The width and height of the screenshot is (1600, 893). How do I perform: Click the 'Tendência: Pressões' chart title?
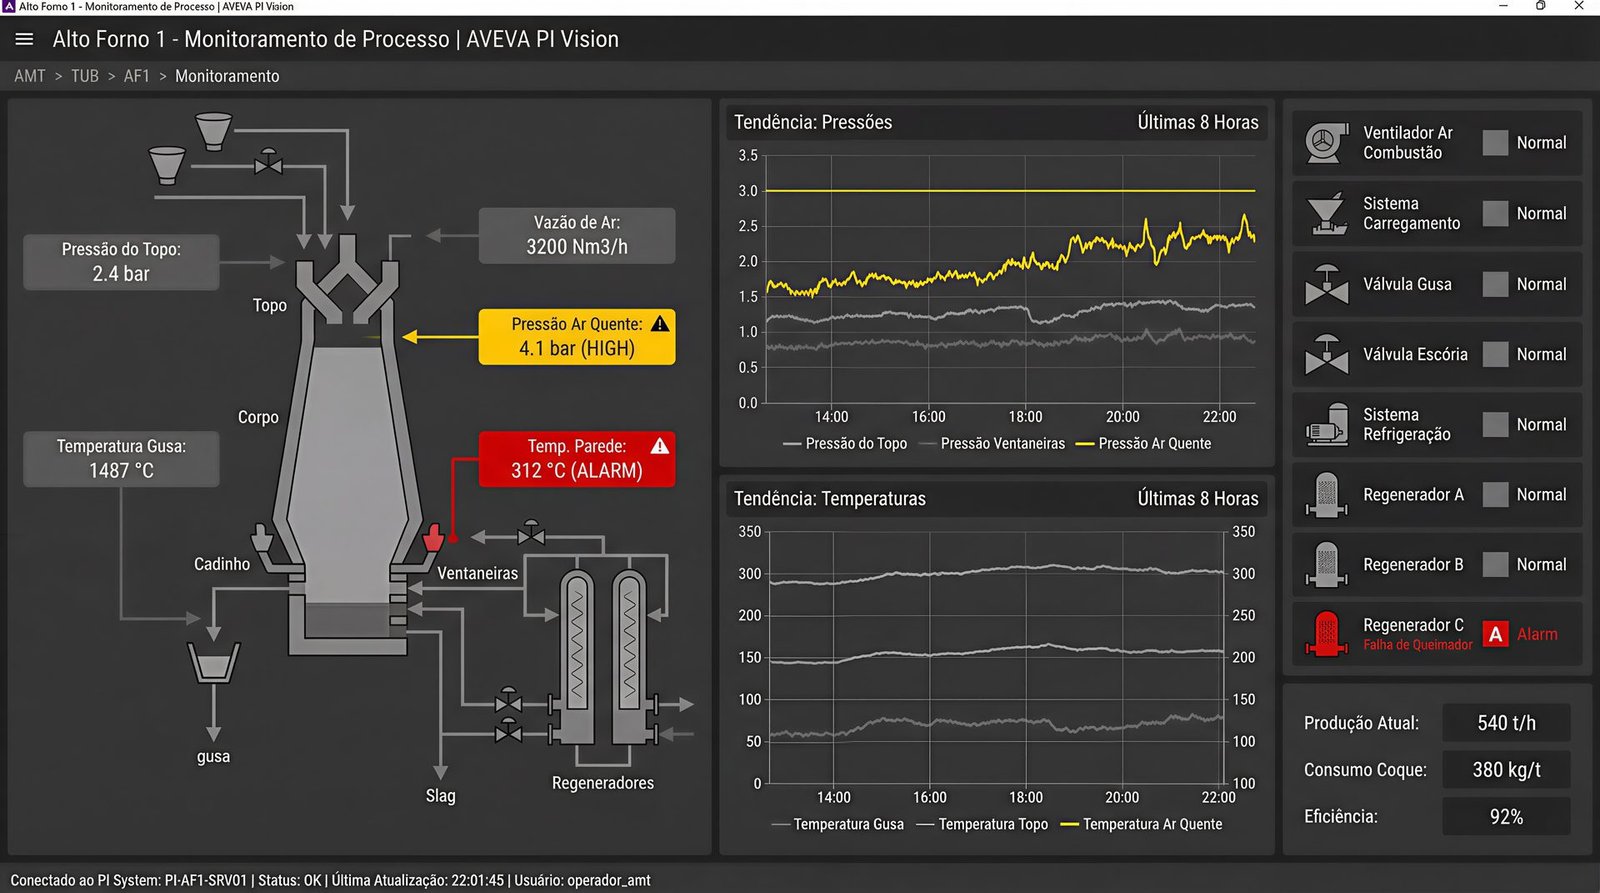click(x=813, y=122)
